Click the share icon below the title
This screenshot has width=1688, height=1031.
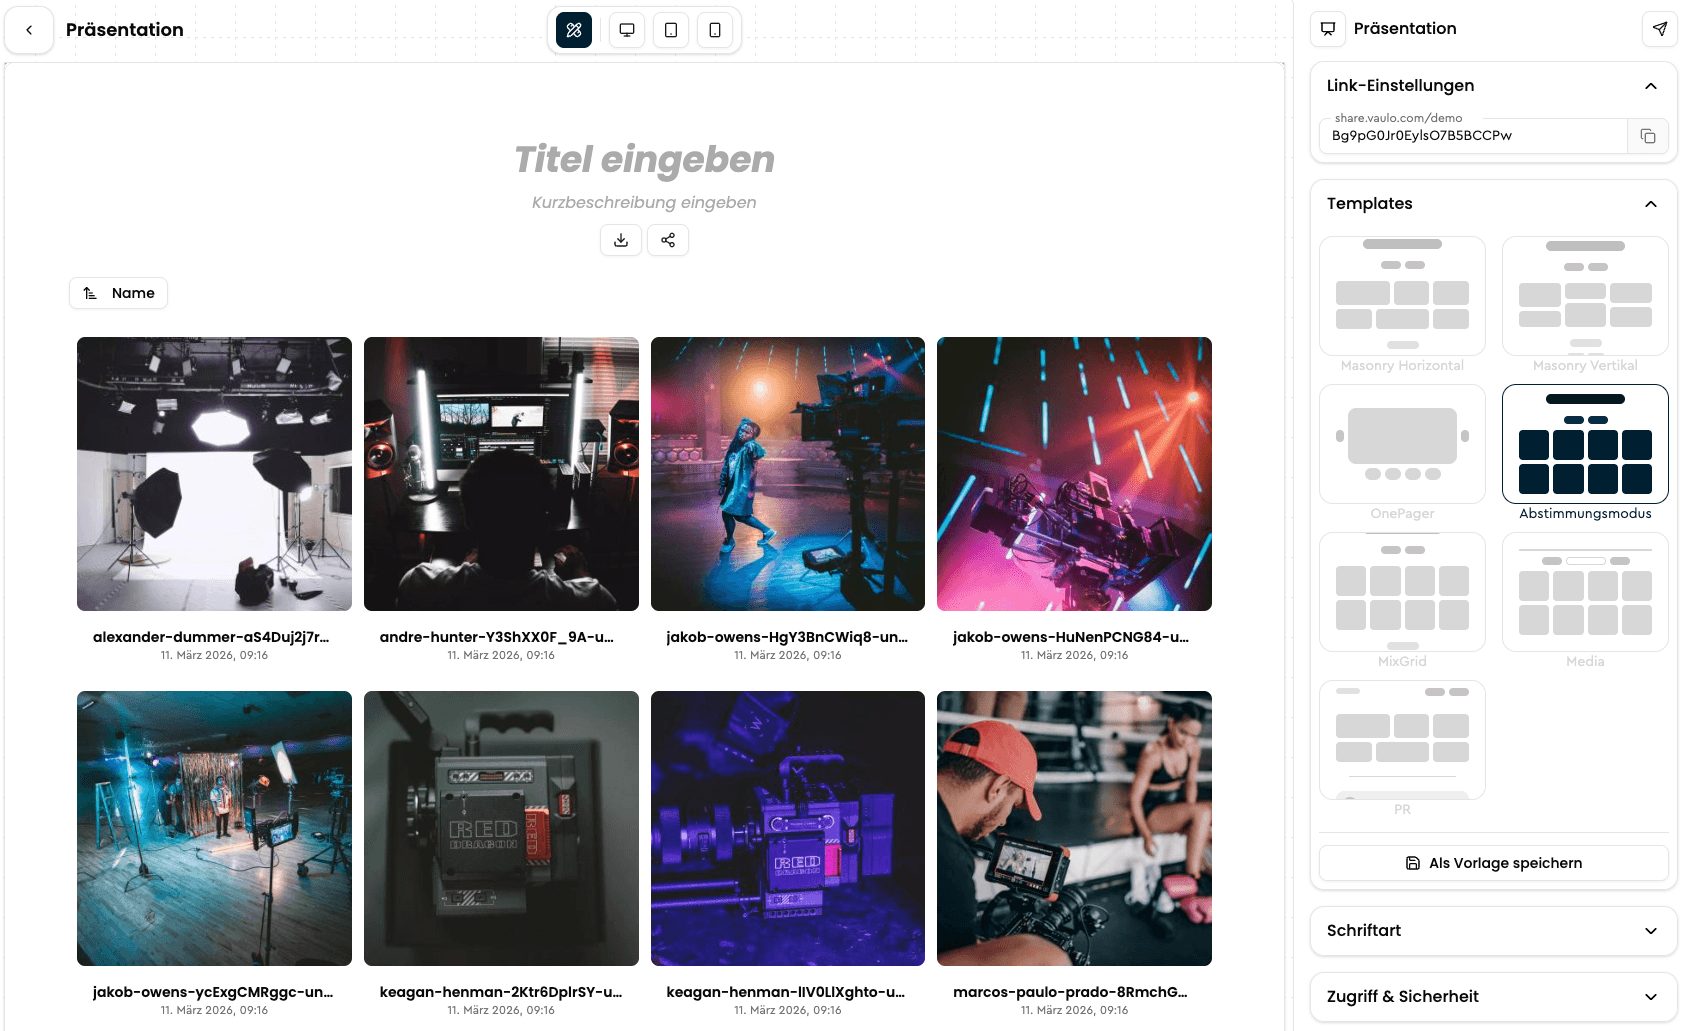(668, 240)
